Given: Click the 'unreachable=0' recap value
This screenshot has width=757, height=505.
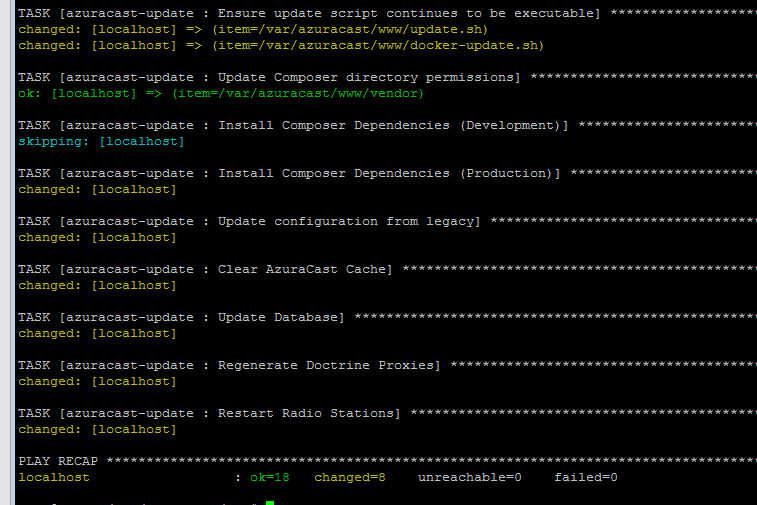Looking at the screenshot, I should (x=470, y=477).
